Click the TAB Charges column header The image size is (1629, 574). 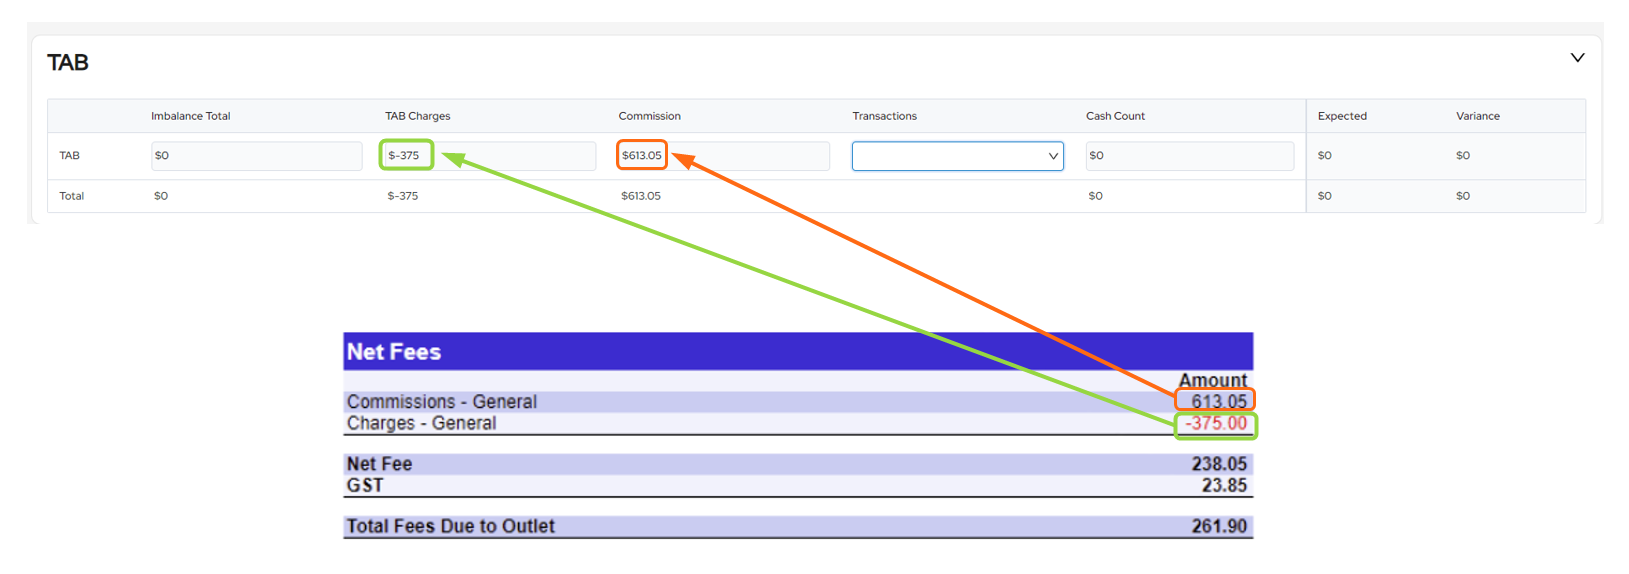pos(418,116)
